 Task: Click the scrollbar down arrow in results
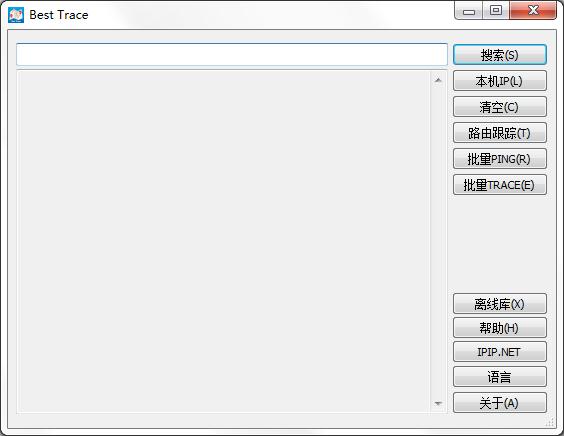coord(438,403)
